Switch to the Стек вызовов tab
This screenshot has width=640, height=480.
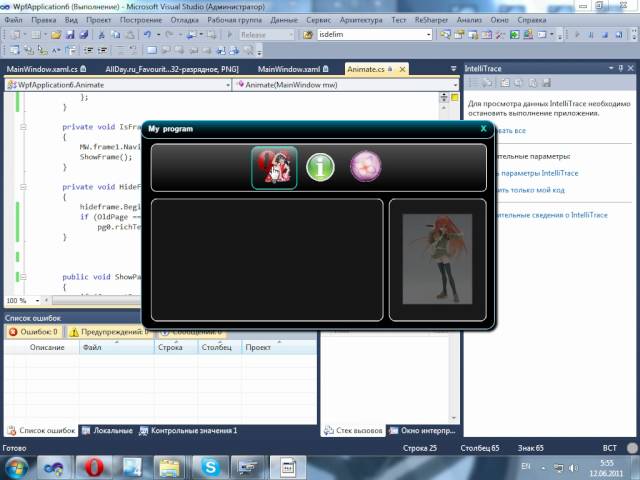pyautogui.click(x=353, y=431)
